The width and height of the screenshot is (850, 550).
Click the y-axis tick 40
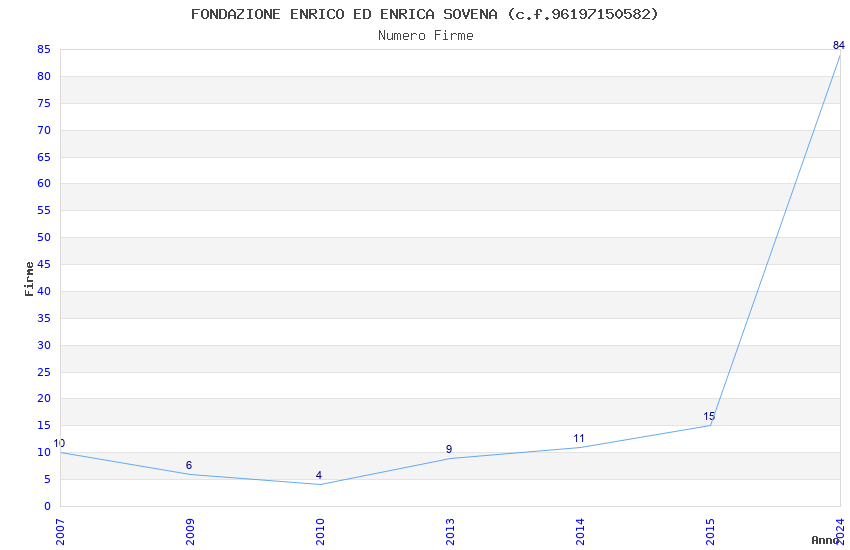tap(44, 291)
